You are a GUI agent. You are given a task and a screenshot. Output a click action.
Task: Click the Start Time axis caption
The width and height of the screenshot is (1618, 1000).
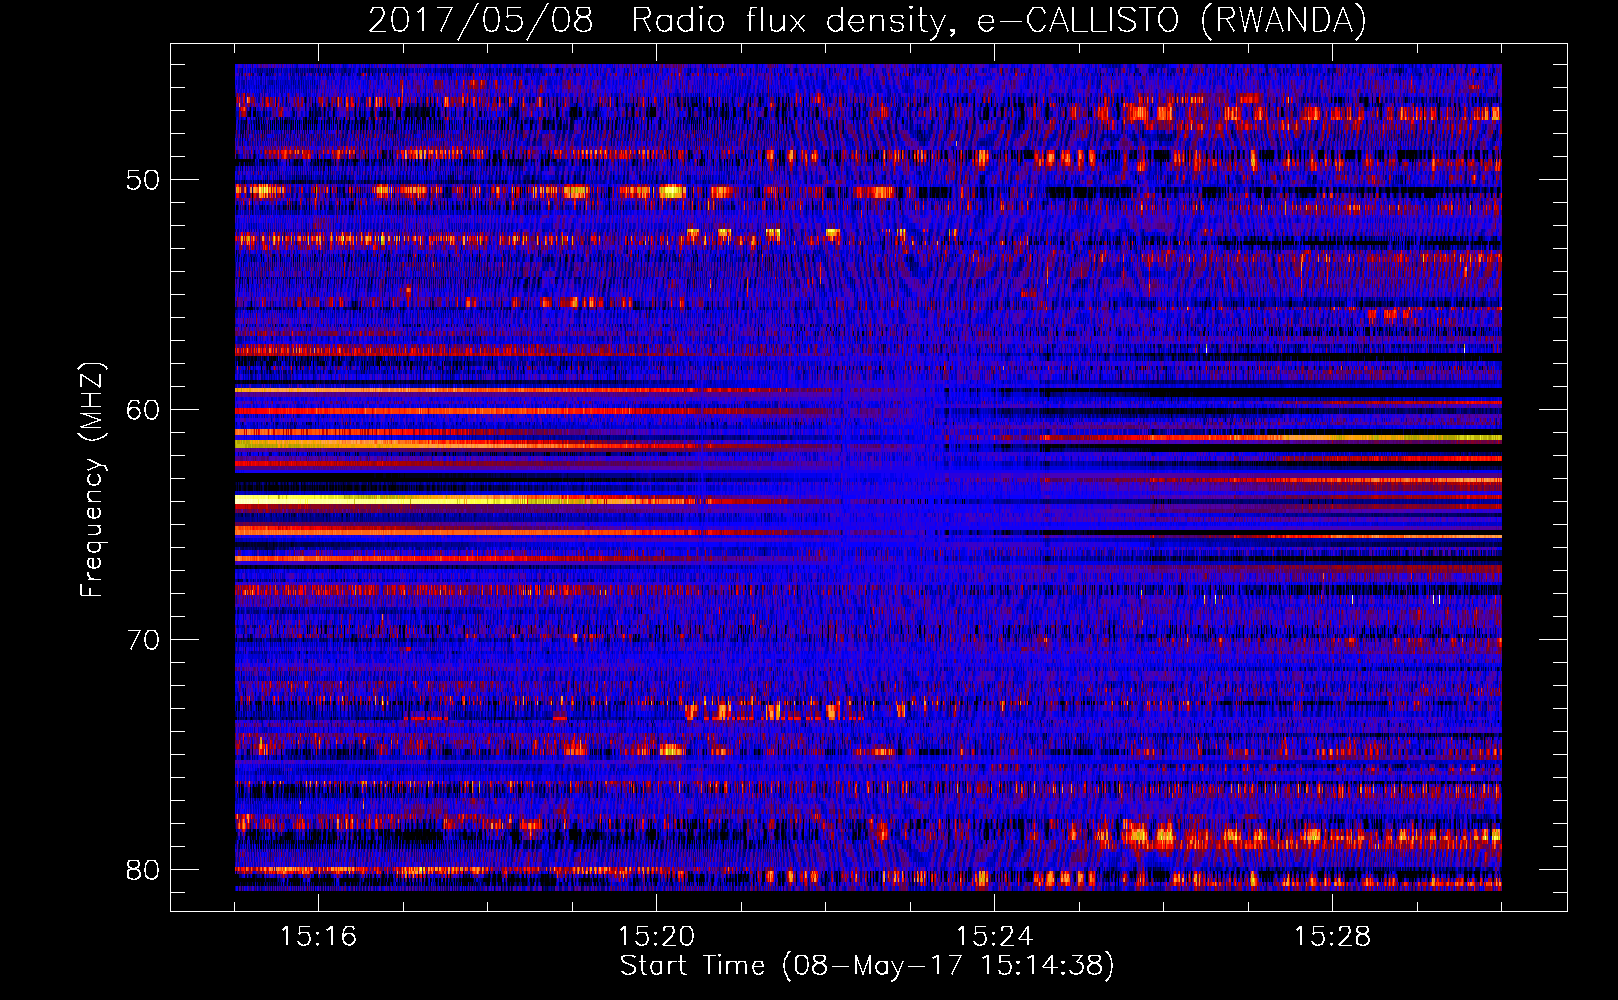point(867,966)
